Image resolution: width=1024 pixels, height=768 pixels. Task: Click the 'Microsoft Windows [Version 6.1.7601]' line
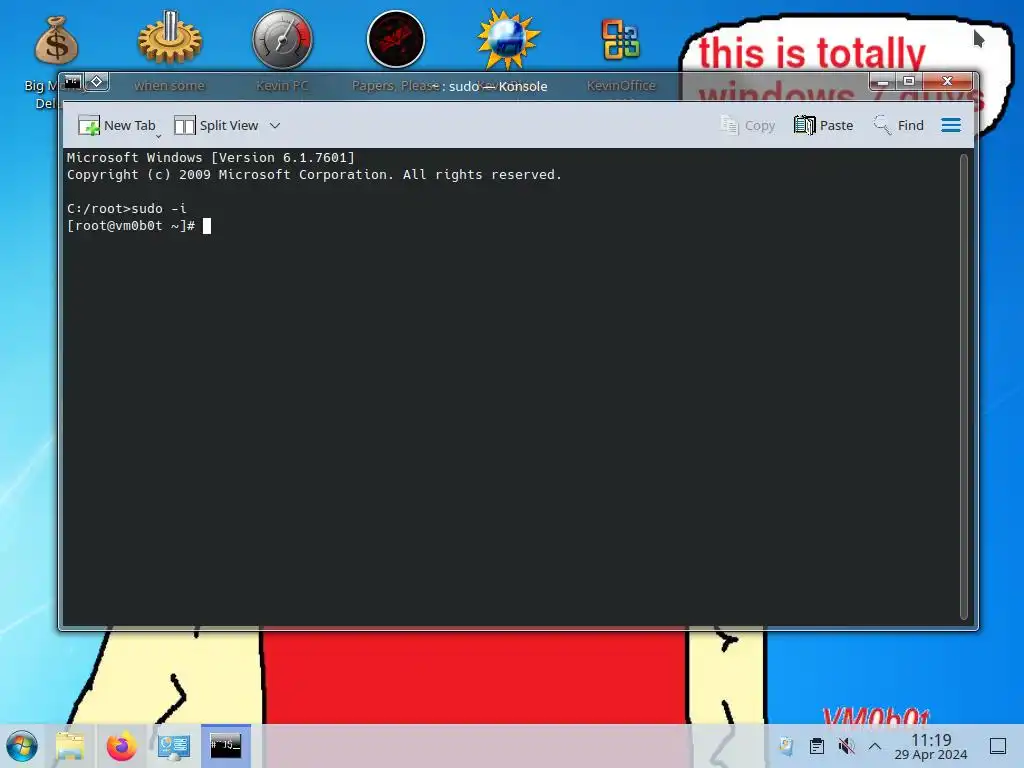point(210,157)
